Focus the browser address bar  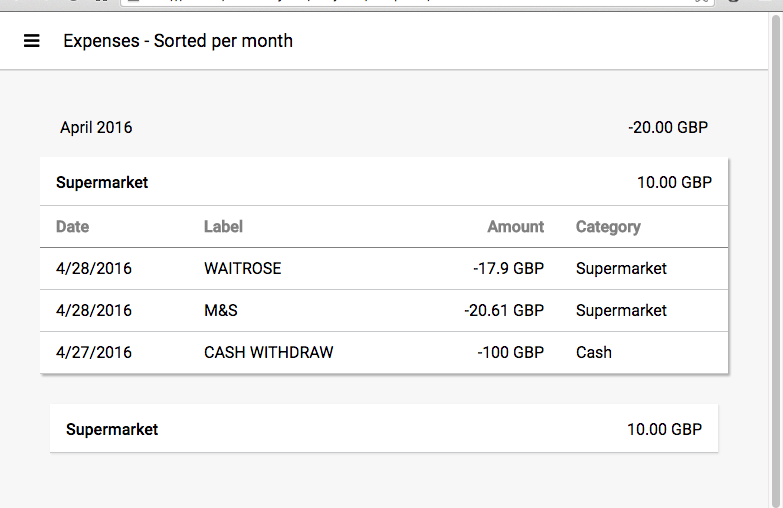point(417,3)
